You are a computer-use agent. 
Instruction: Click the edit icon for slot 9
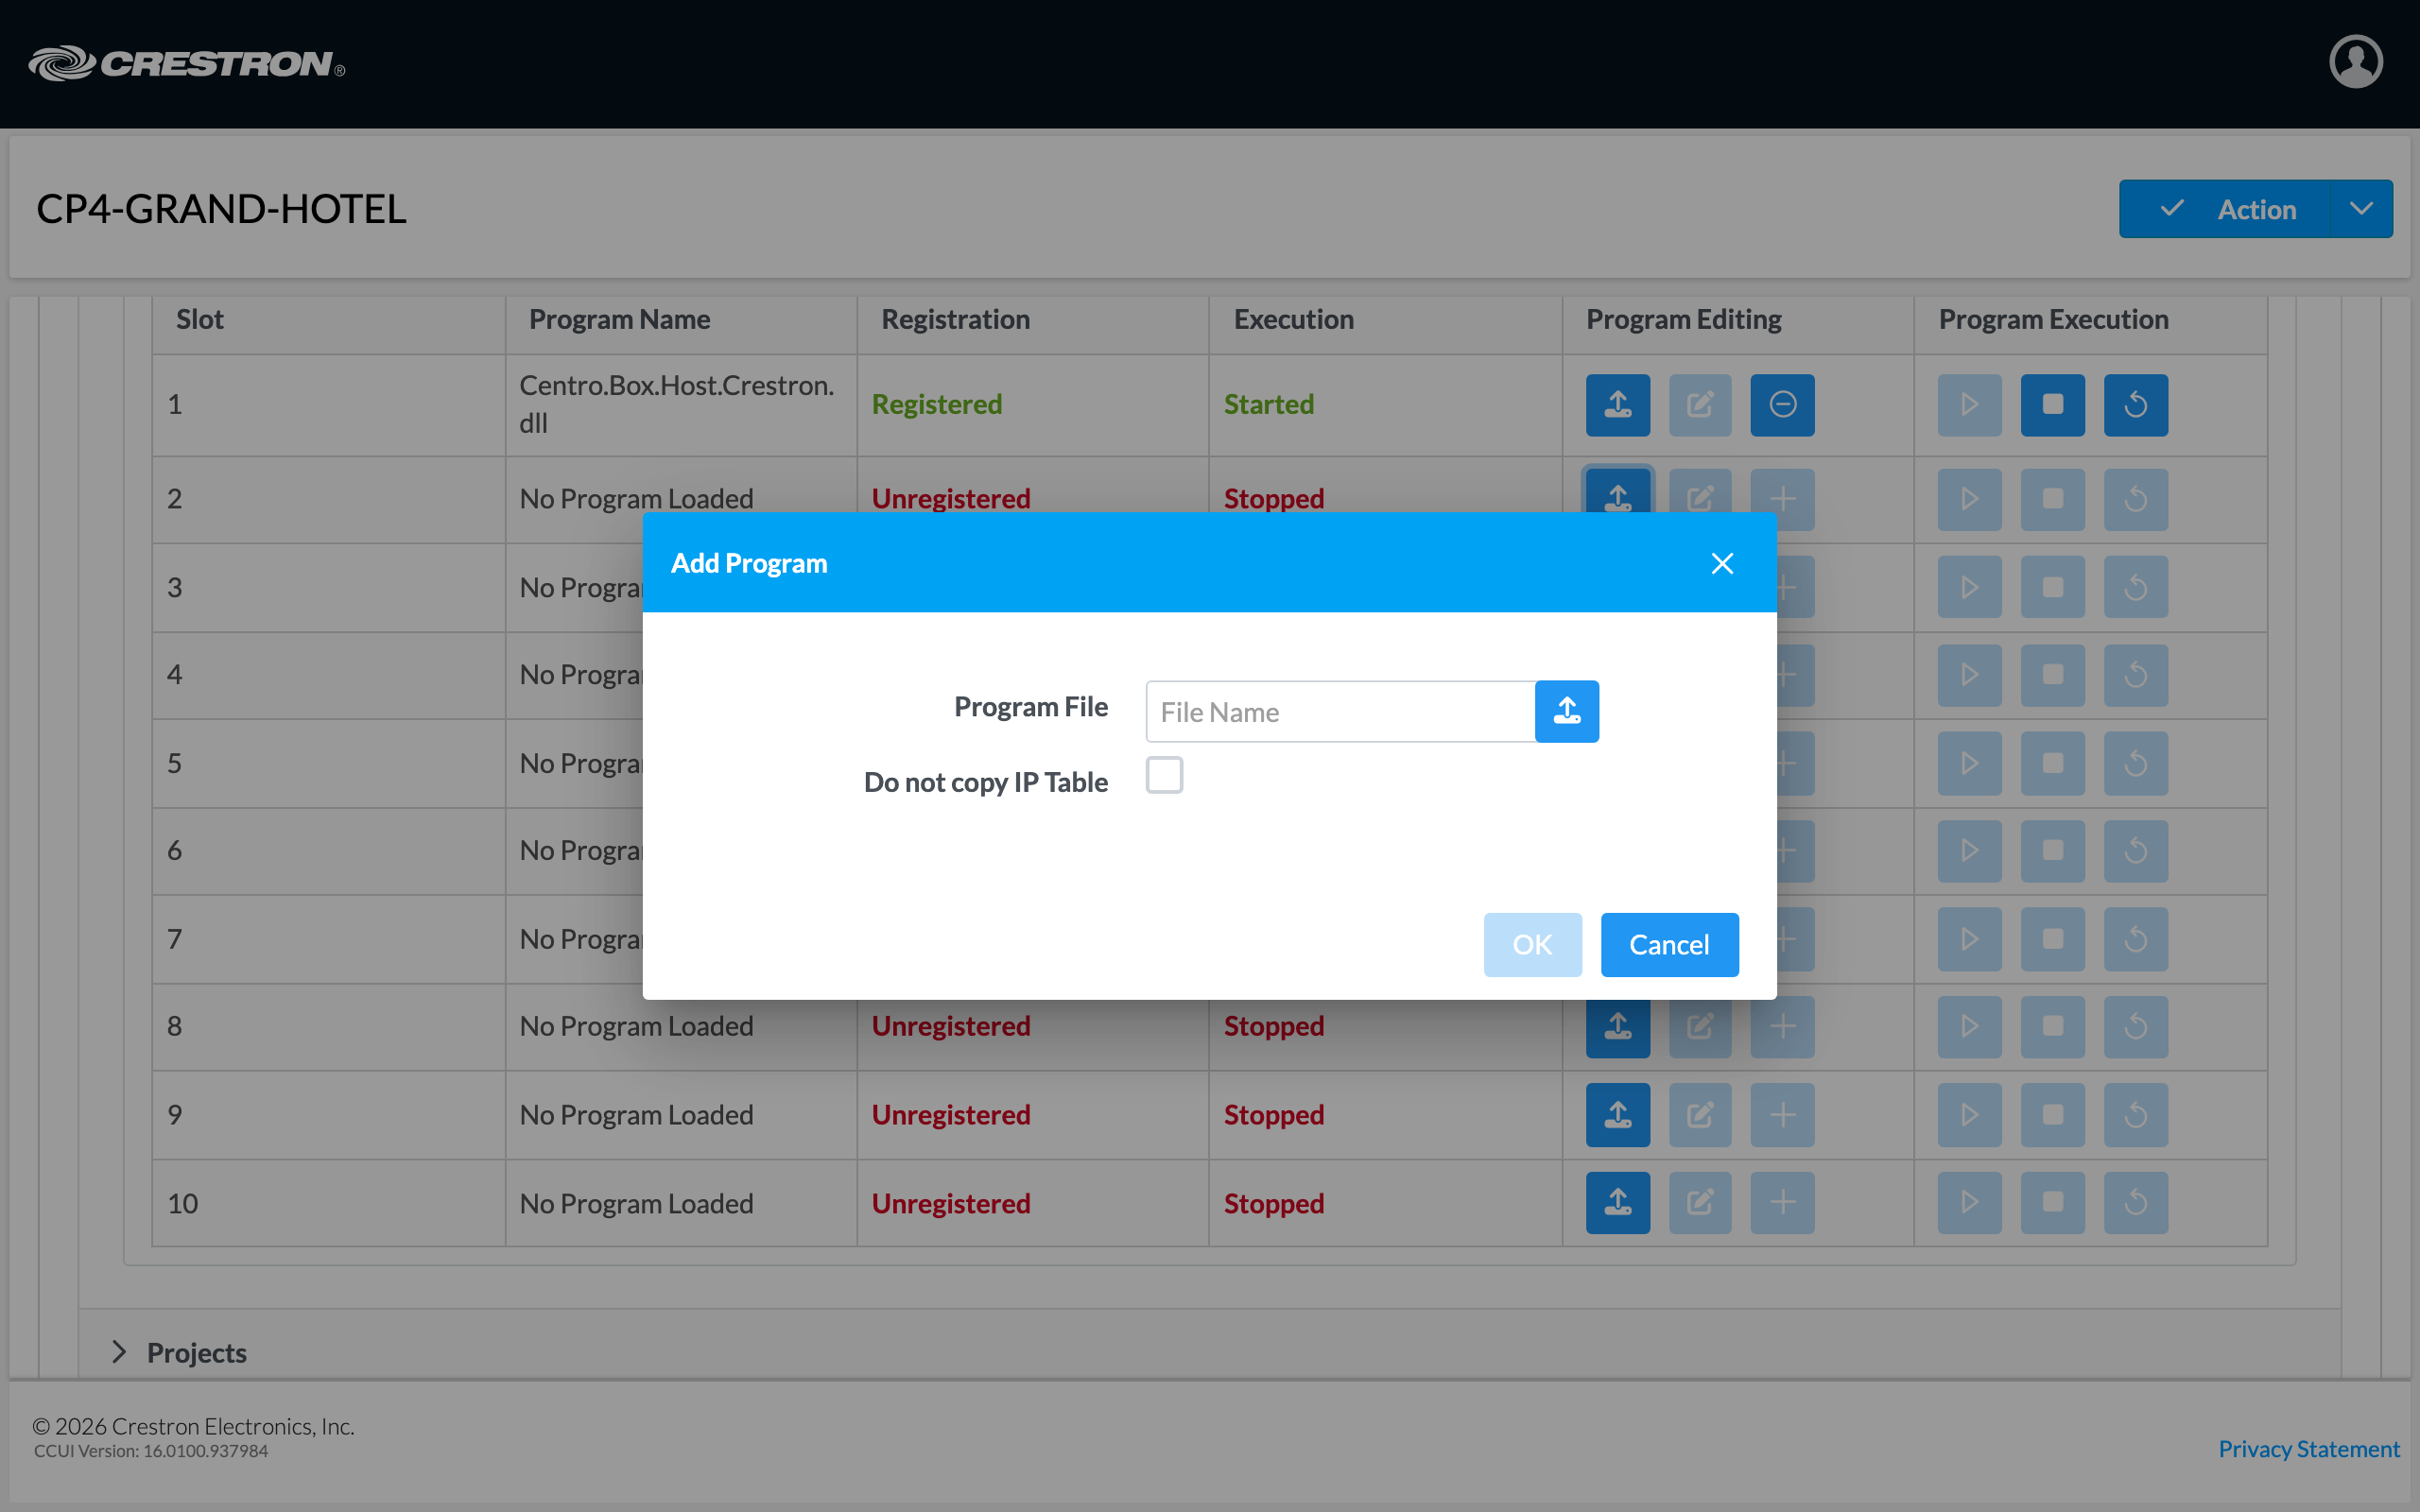point(1700,1115)
